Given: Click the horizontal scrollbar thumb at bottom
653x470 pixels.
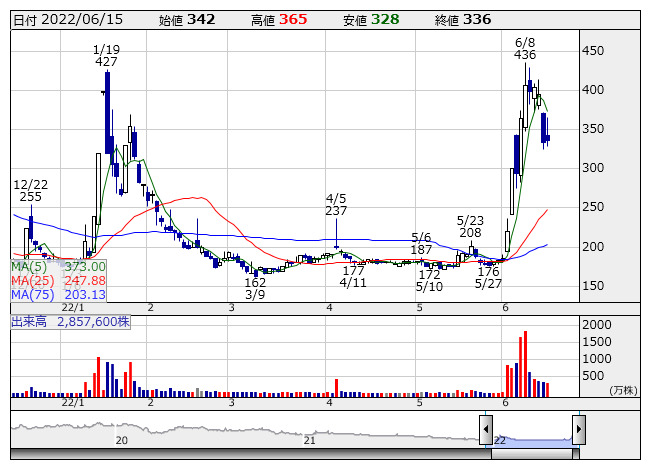Looking at the screenshot, I should tap(532, 455).
